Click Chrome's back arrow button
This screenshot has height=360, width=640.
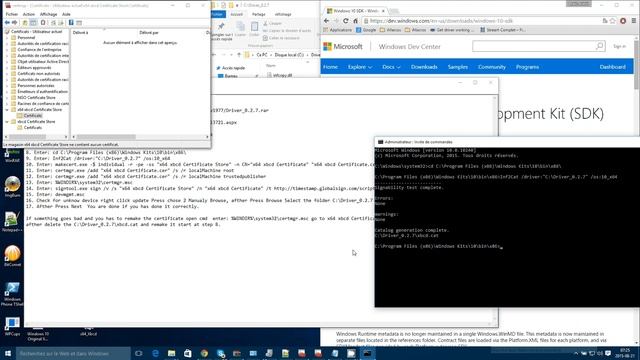point(326,21)
